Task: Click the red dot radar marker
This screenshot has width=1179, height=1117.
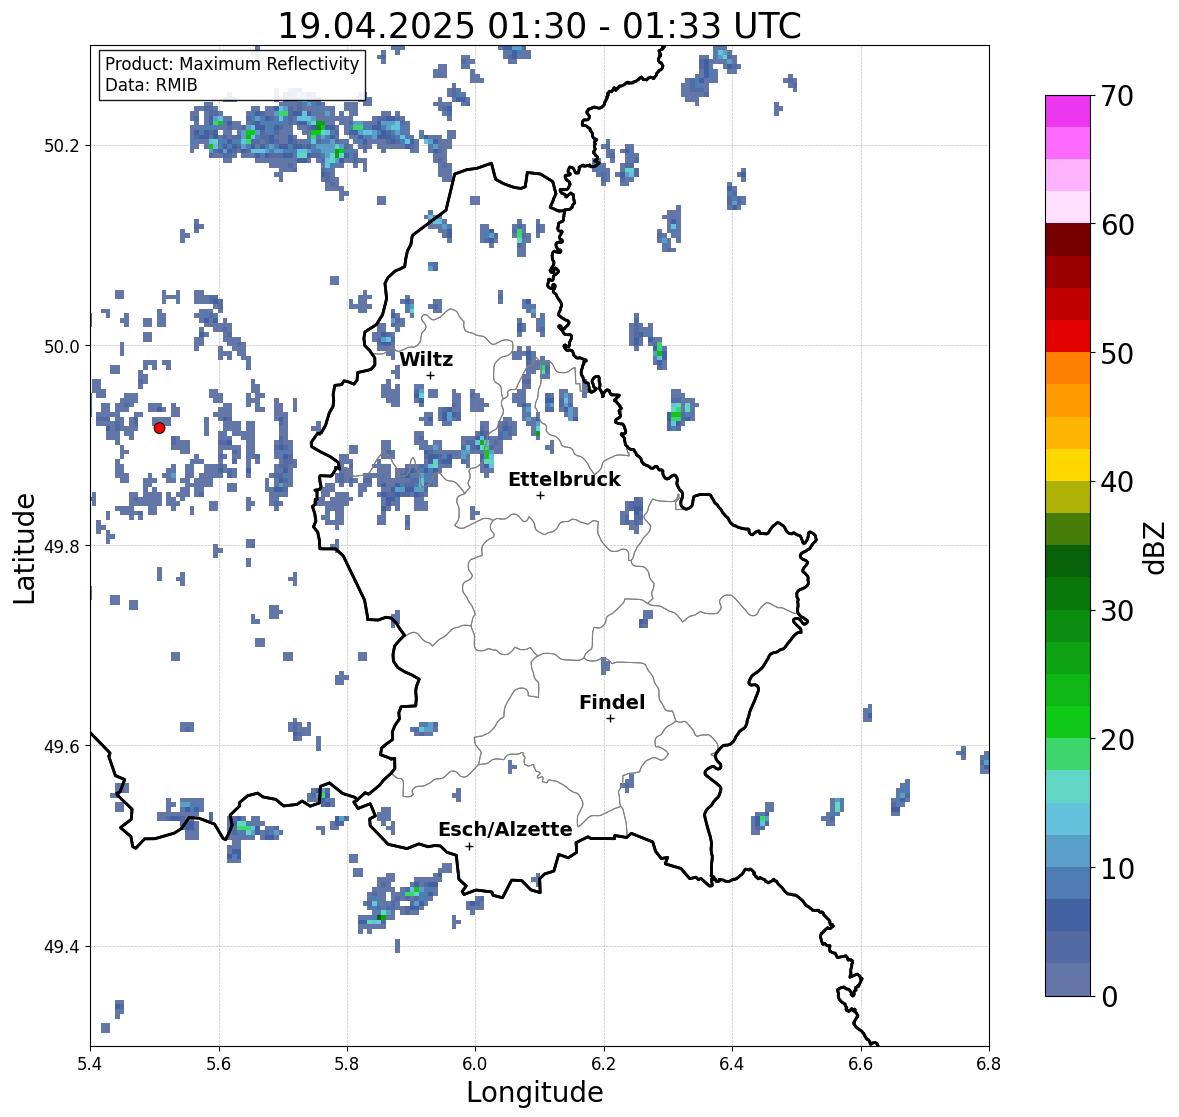Action: pyautogui.click(x=159, y=428)
